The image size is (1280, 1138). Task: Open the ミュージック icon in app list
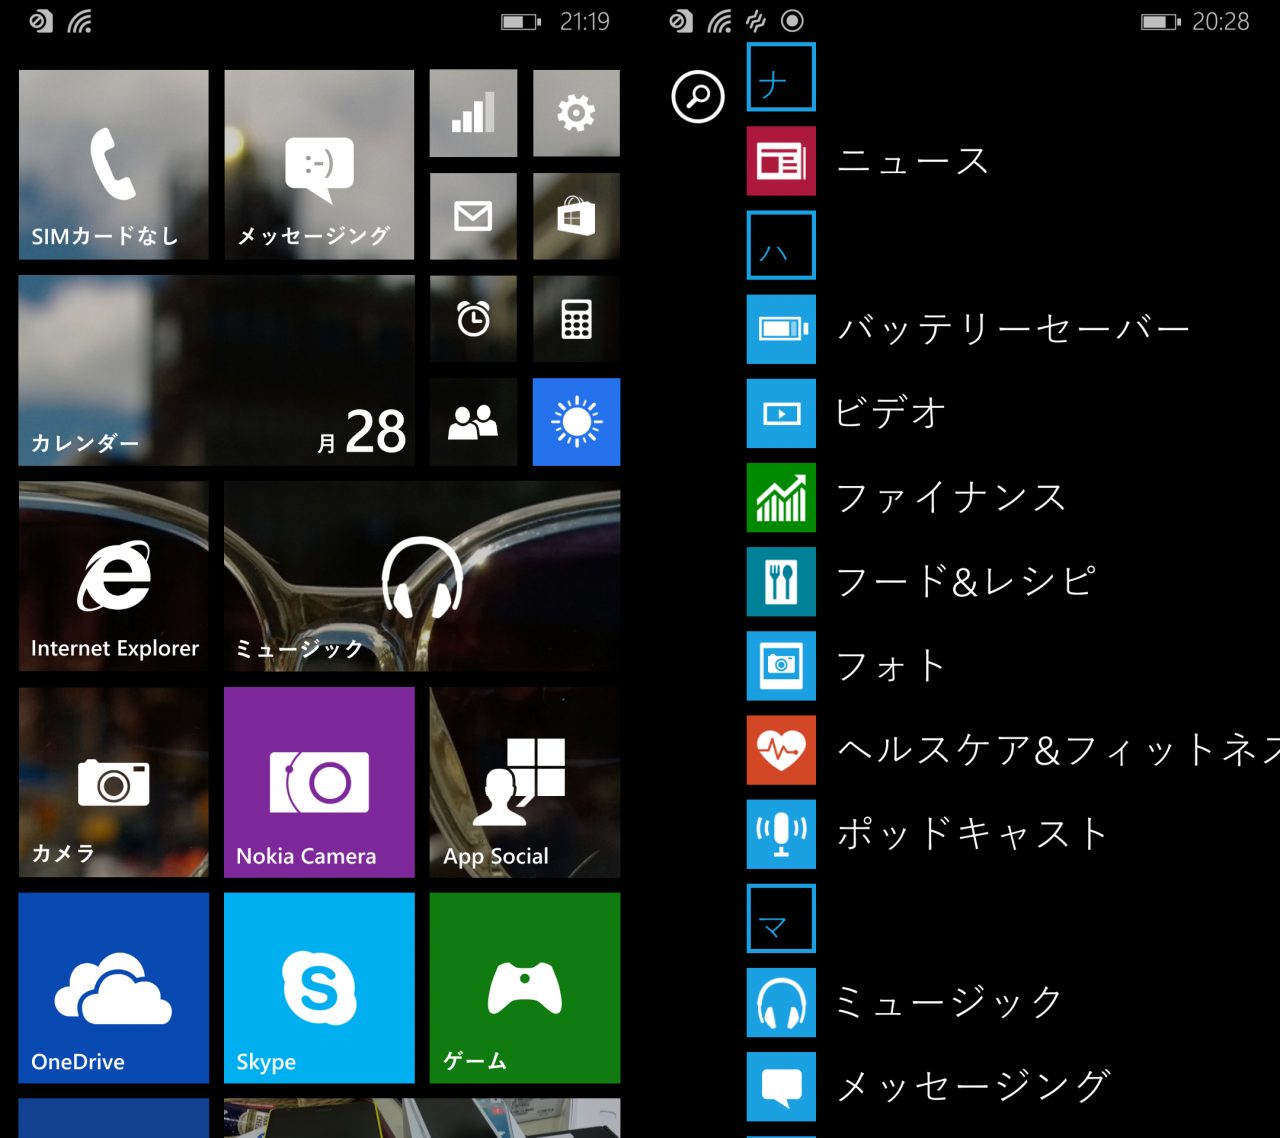[x=781, y=1002]
